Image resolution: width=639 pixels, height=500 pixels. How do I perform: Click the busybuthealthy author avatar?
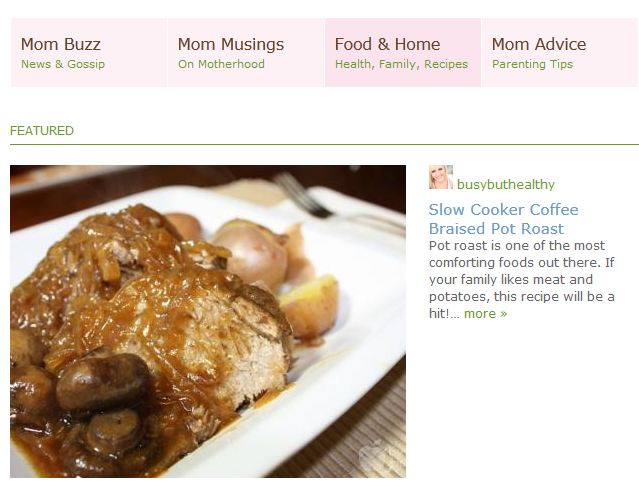tap(441, 177)
